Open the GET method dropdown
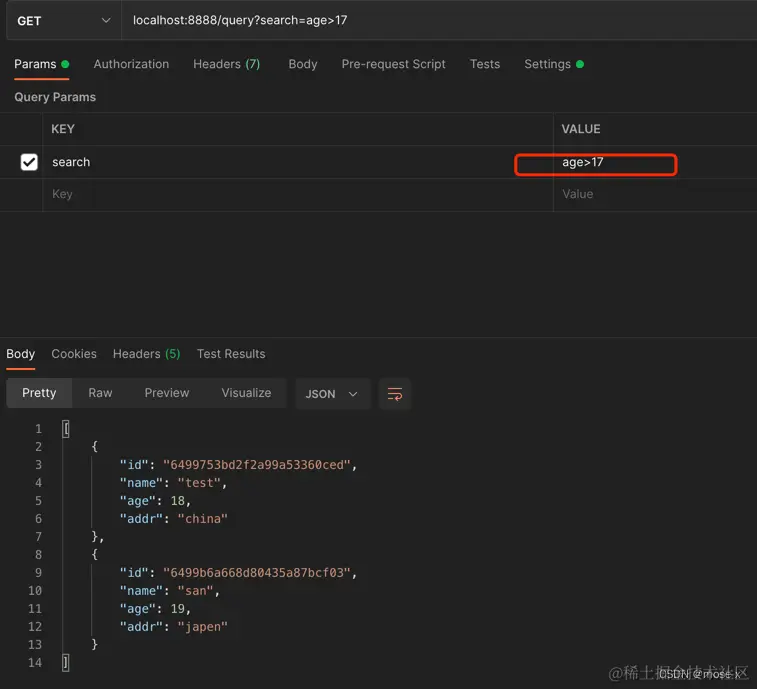Viewport: 757px width, 689px height. pos(64,21)
